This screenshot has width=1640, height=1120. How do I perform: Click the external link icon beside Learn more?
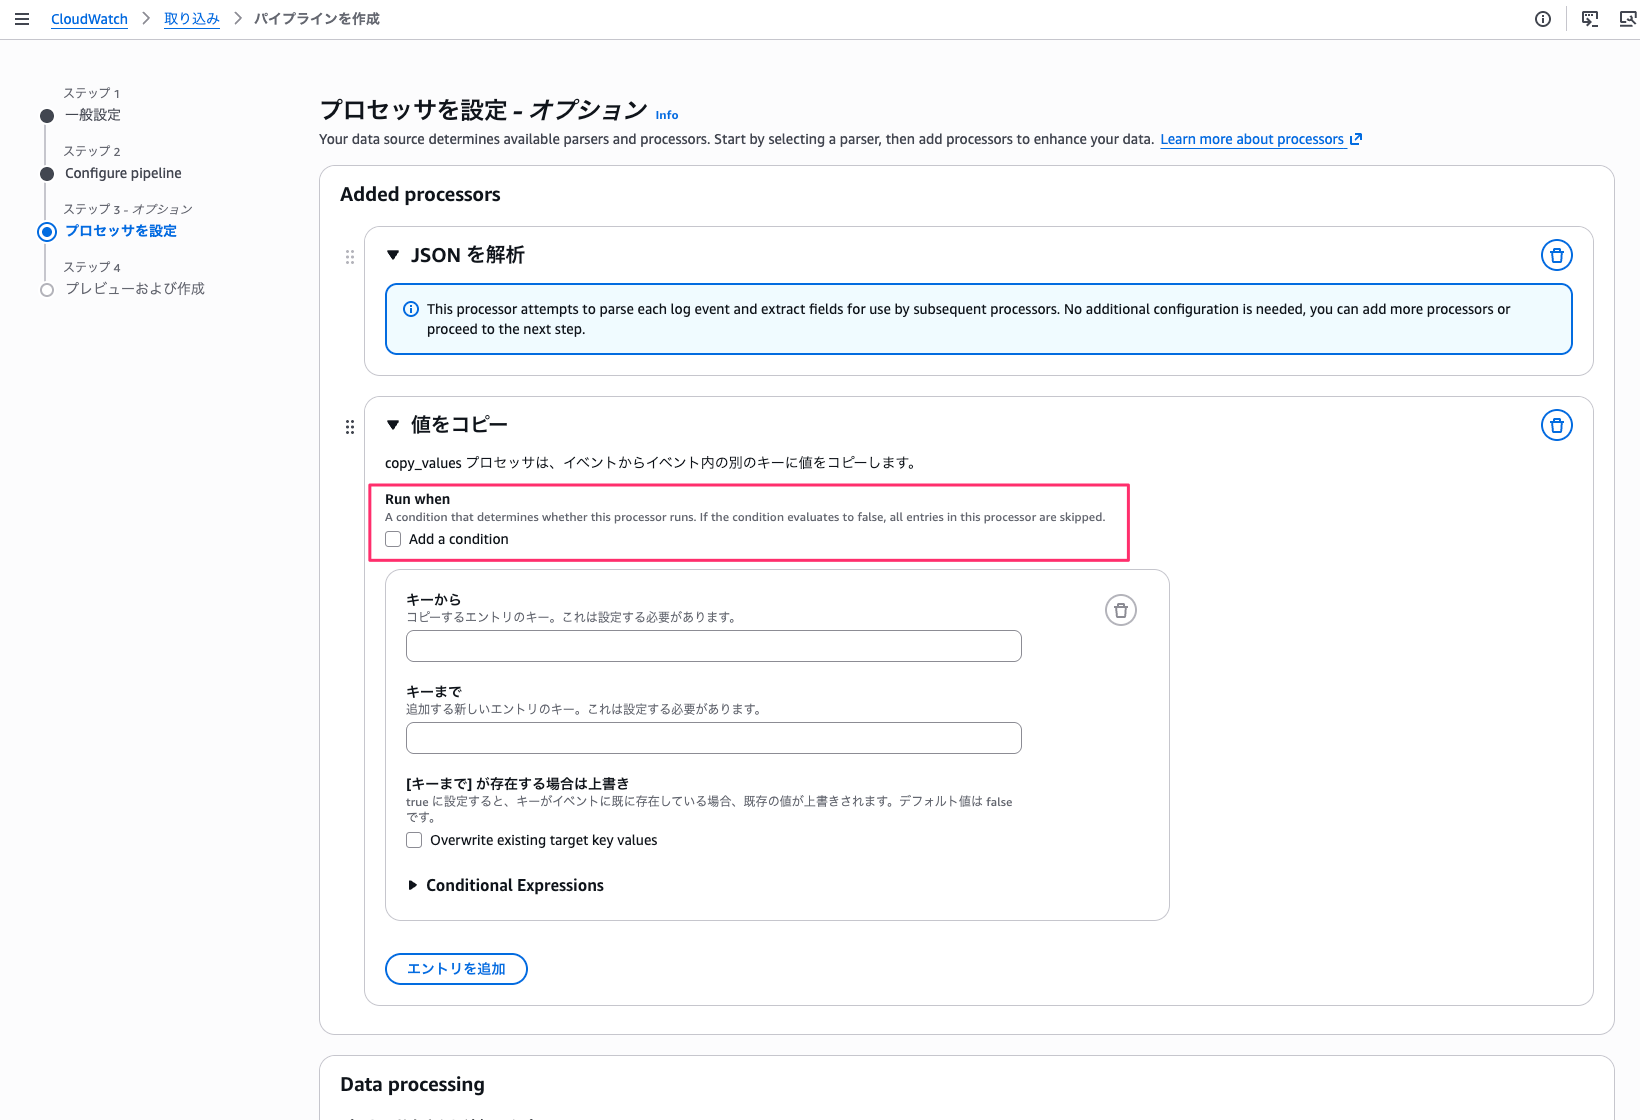pyautogui.click(x=1356, y=139)
